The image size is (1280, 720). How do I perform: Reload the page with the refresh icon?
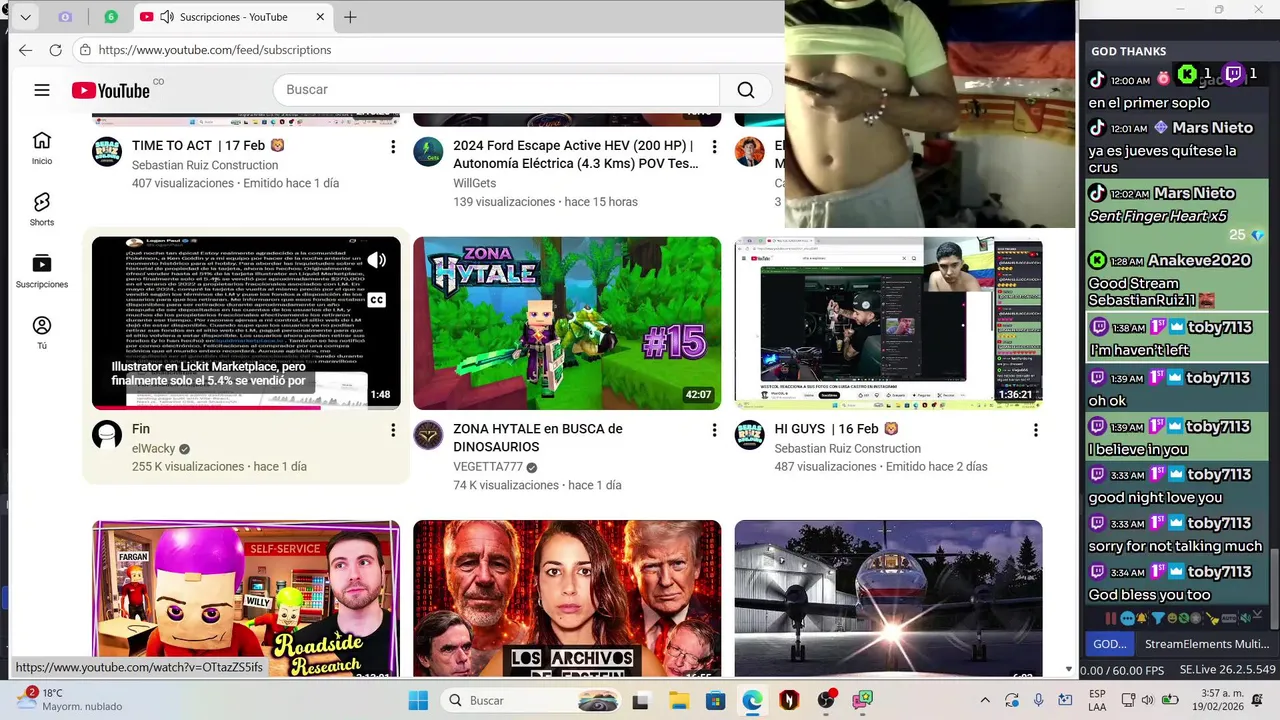tap(56, 50)
